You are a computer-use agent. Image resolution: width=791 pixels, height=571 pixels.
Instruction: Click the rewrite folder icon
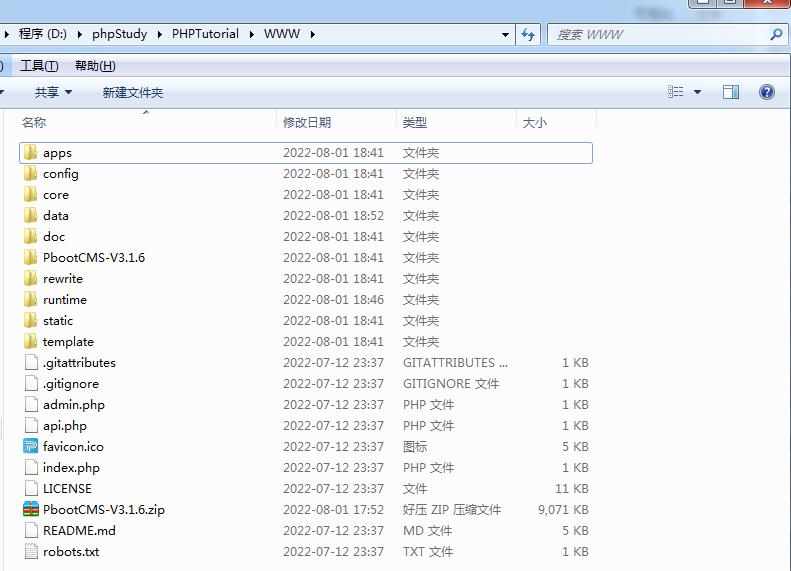point(30,278)
